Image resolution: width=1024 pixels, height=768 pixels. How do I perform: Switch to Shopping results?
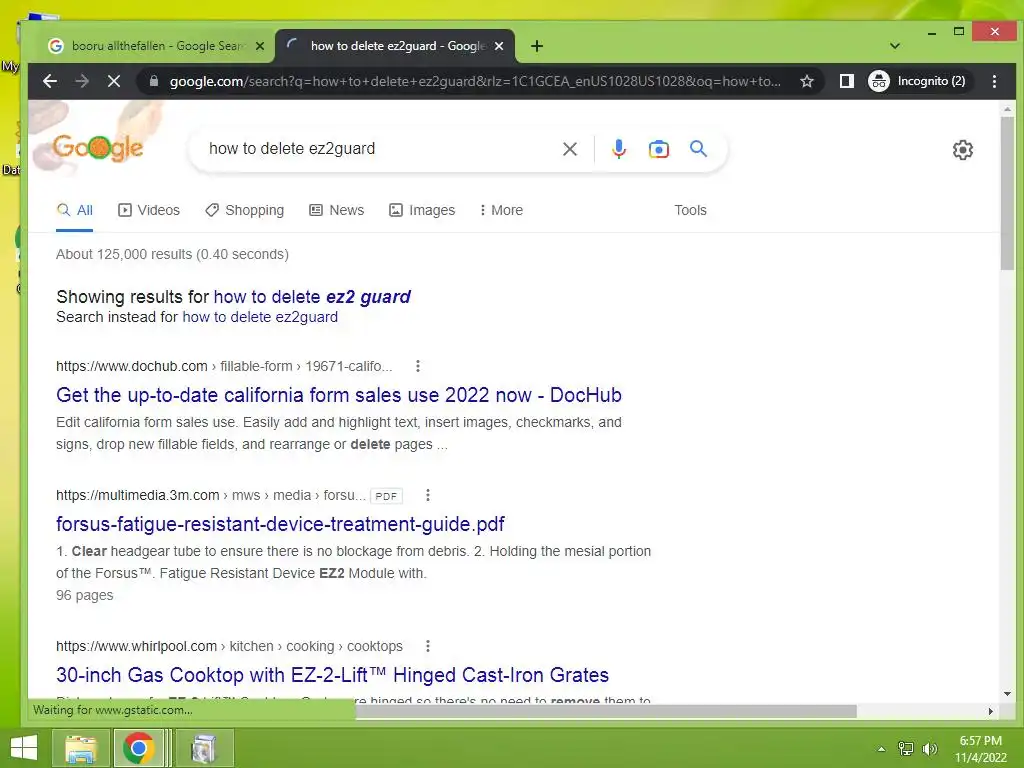(244, 210)
